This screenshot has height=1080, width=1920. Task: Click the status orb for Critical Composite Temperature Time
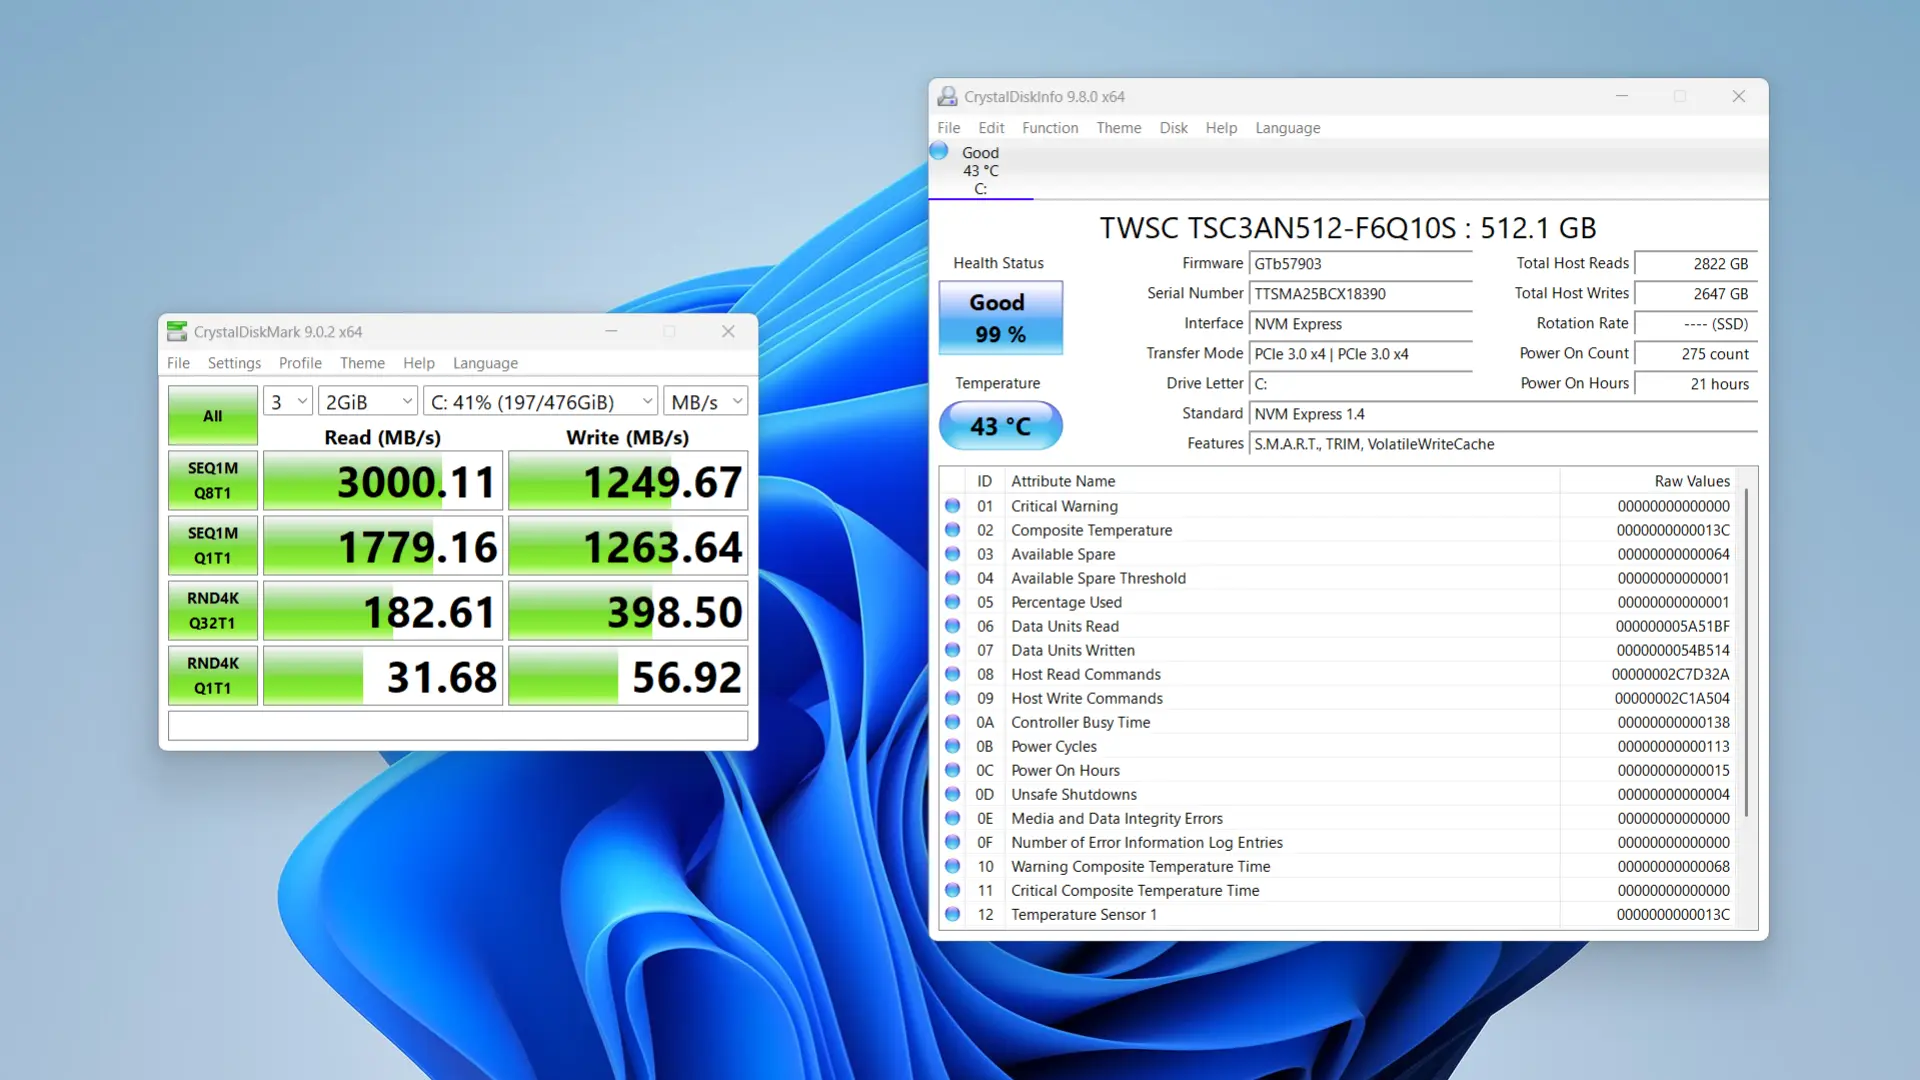click(x=953, y=890)
